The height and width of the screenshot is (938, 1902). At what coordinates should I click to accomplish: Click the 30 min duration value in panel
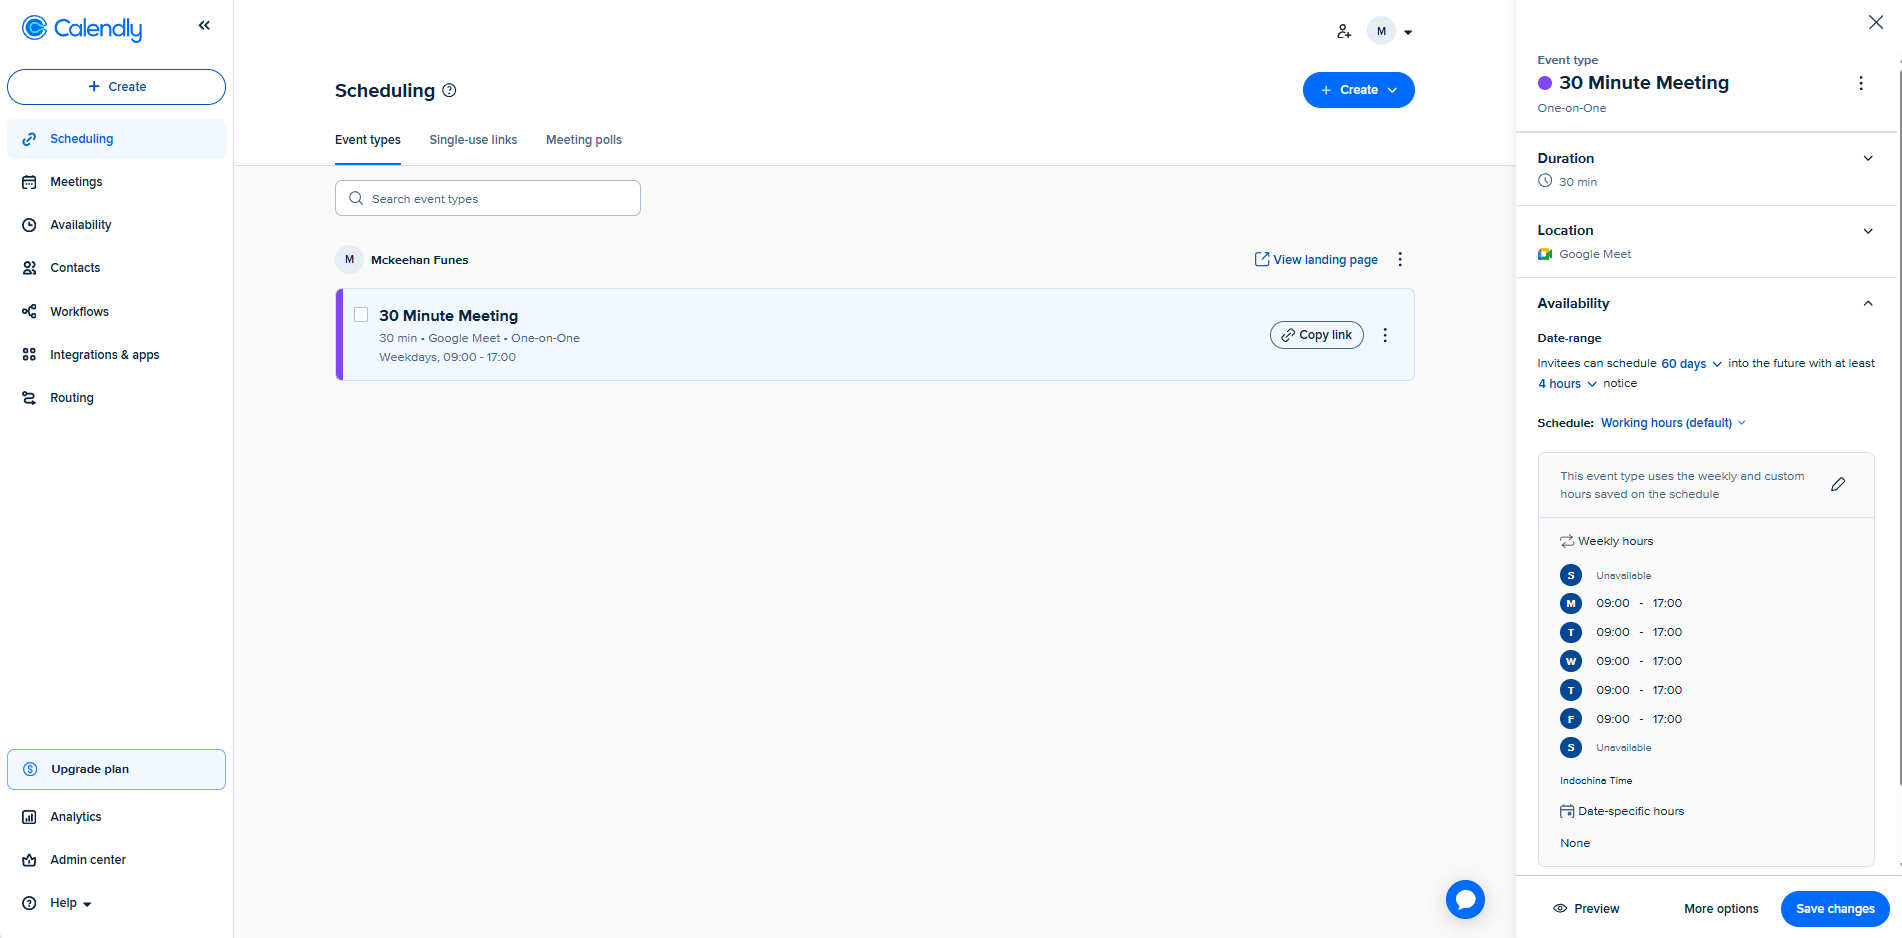tap(1578, 182)
